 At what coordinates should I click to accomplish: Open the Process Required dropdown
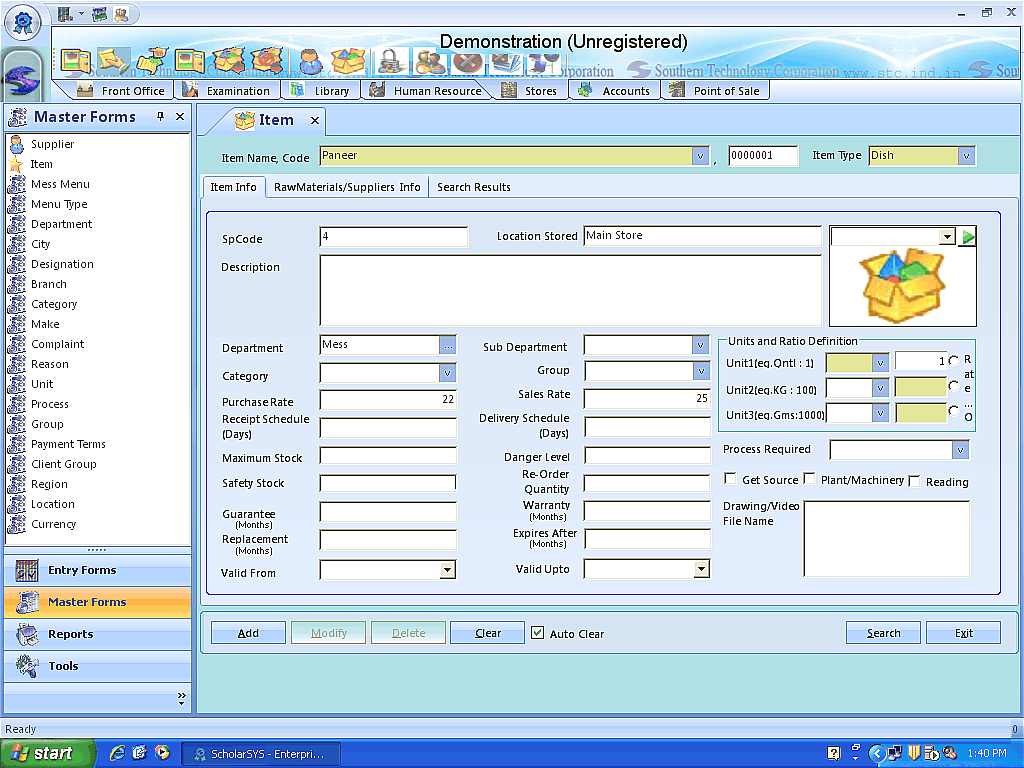coord(960,450)
